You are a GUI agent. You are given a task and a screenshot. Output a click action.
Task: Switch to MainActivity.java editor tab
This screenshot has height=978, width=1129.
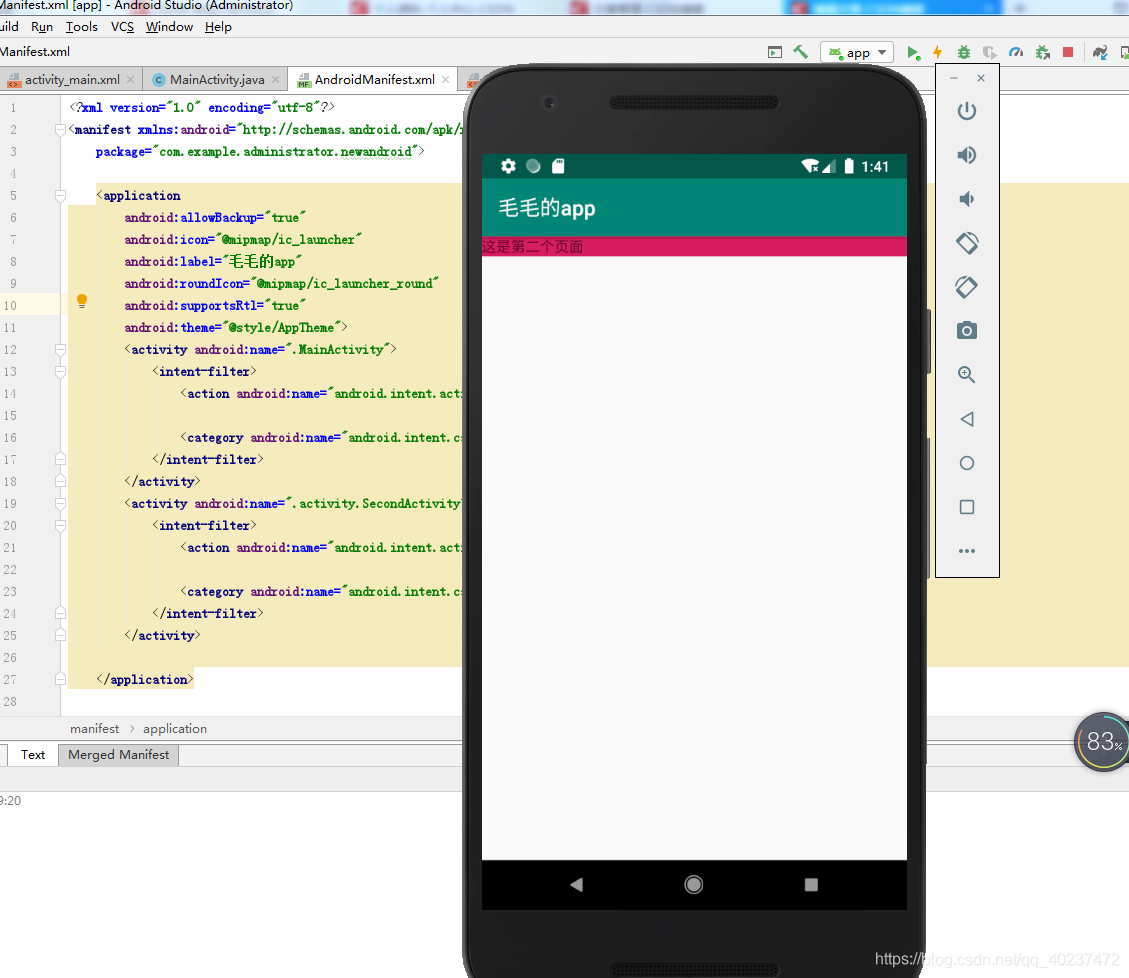click(x=217, y=79)
